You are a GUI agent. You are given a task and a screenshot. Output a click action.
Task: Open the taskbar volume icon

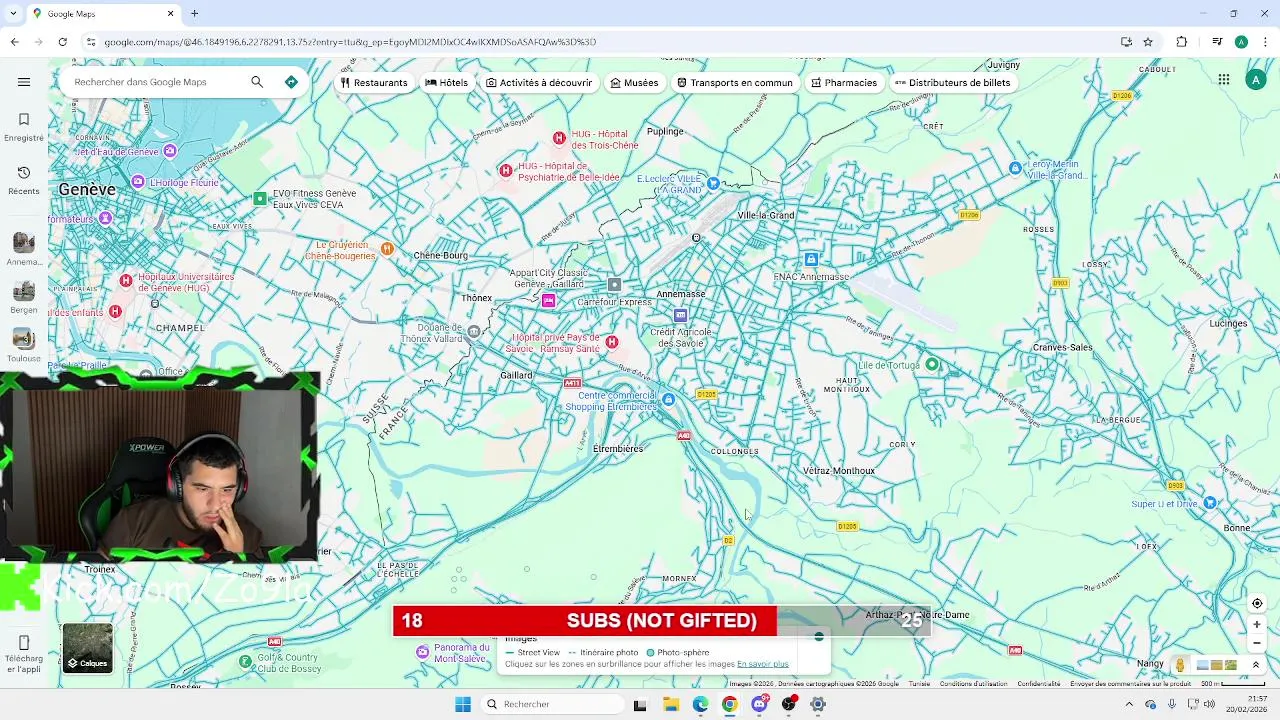click(x=1209, y=704)
